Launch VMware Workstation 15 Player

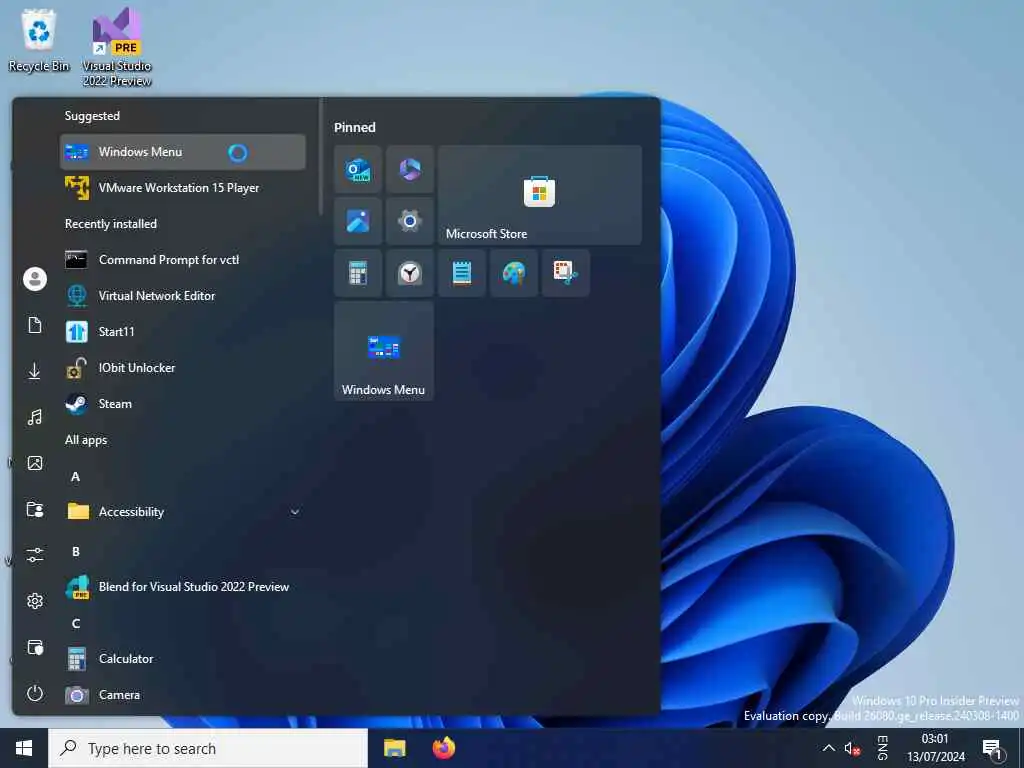point(183,188)
